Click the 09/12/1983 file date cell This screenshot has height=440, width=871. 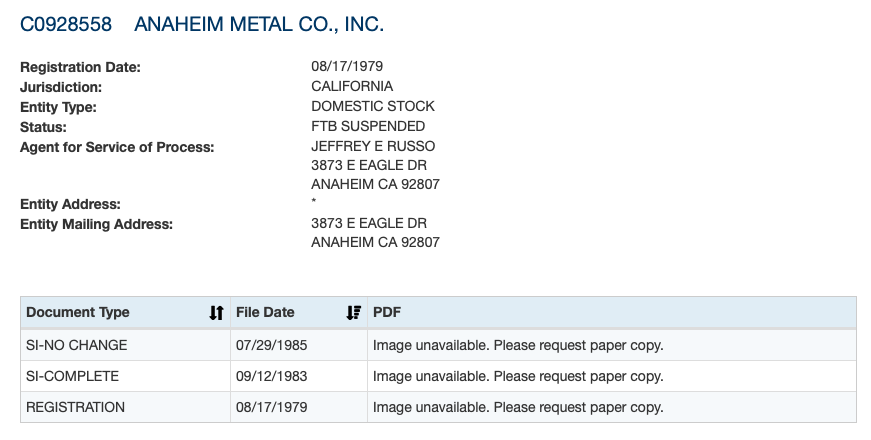[x=271, y=376]
